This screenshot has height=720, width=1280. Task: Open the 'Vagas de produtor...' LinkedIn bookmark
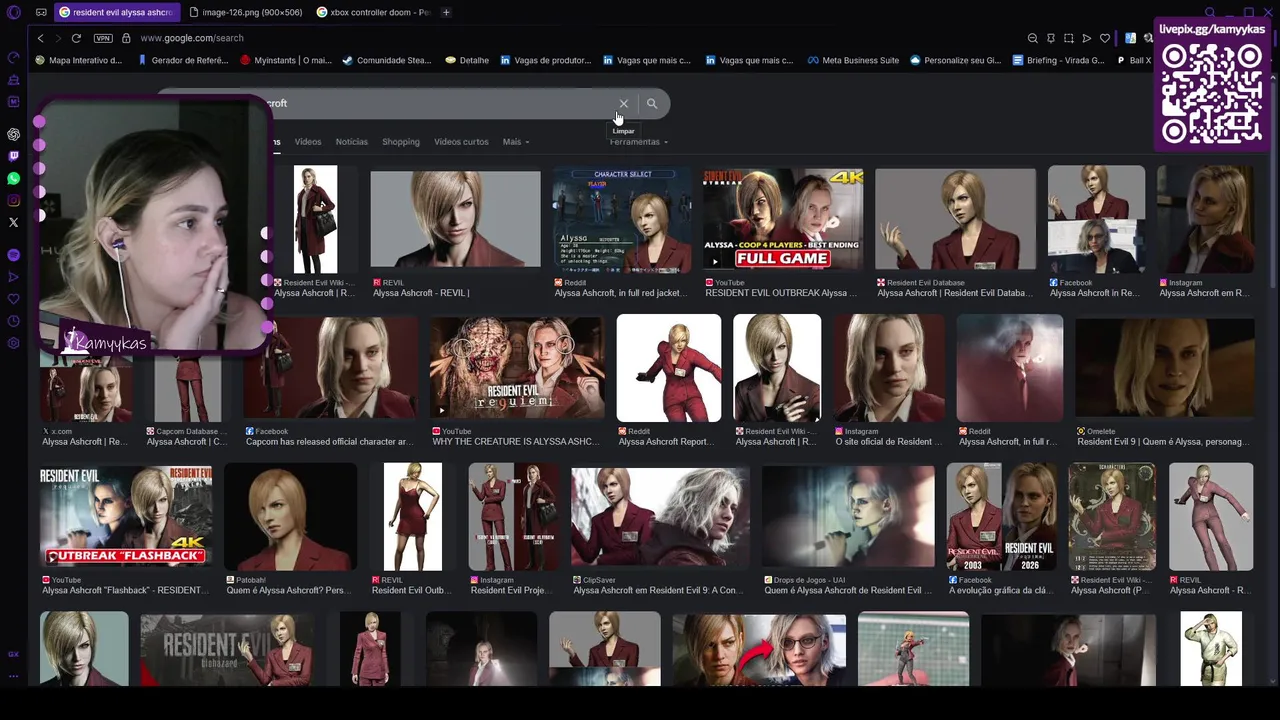[x=546, y=60]
